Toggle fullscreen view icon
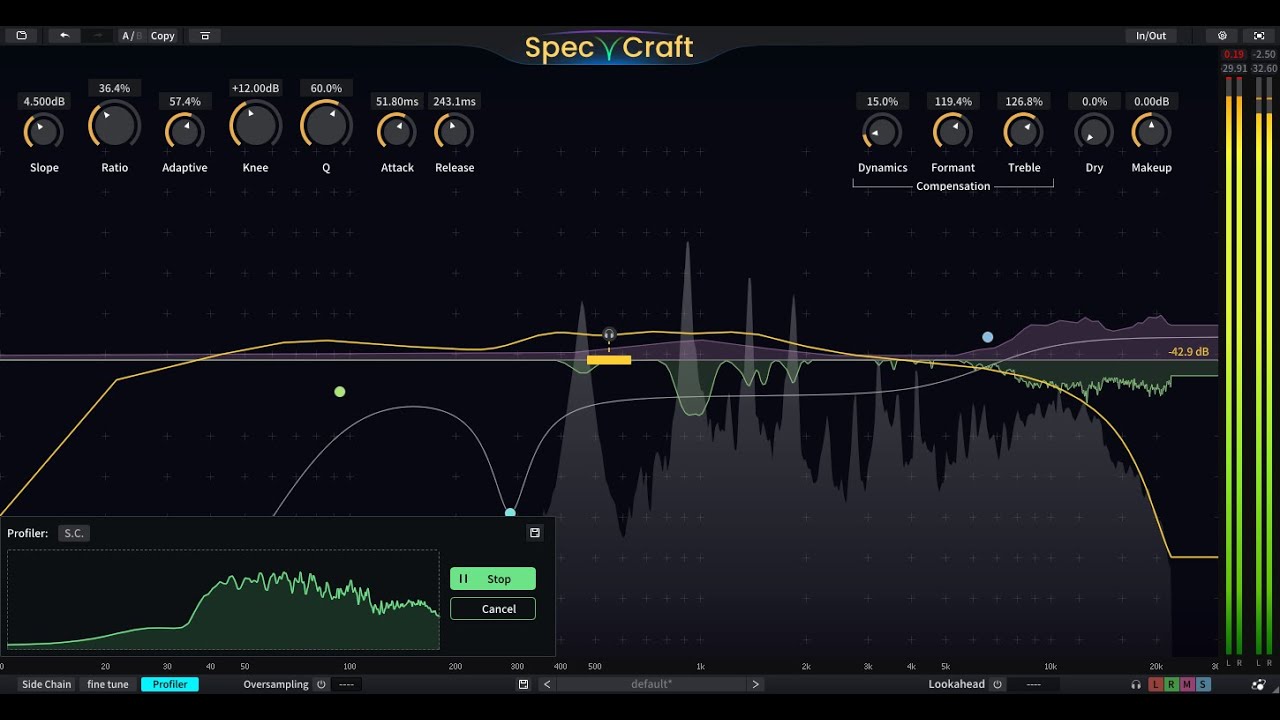 point(1259,35)
